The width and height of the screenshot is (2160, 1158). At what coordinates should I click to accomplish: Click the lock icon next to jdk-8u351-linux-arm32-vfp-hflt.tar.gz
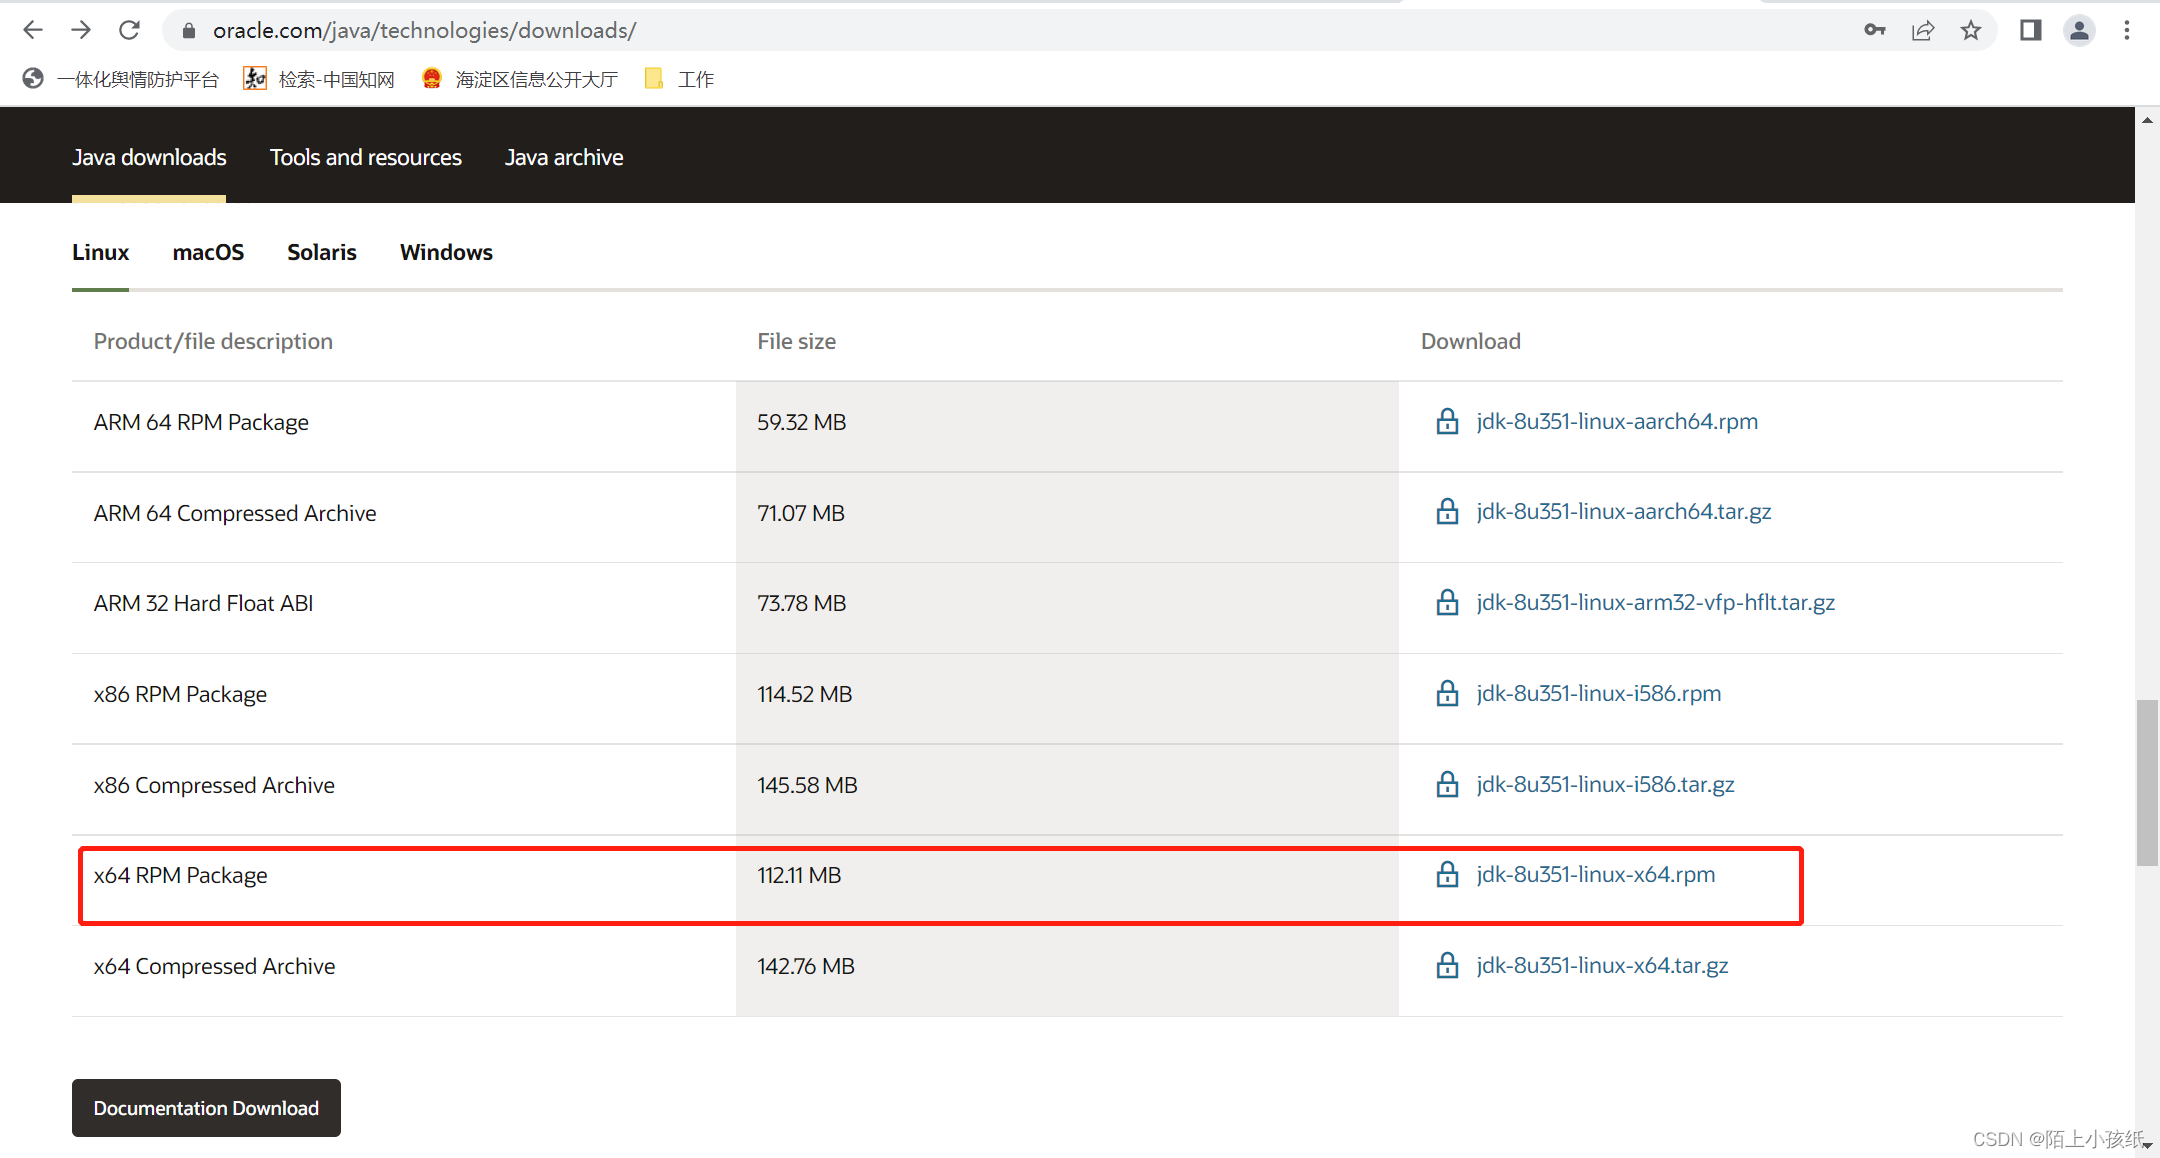1449,603
